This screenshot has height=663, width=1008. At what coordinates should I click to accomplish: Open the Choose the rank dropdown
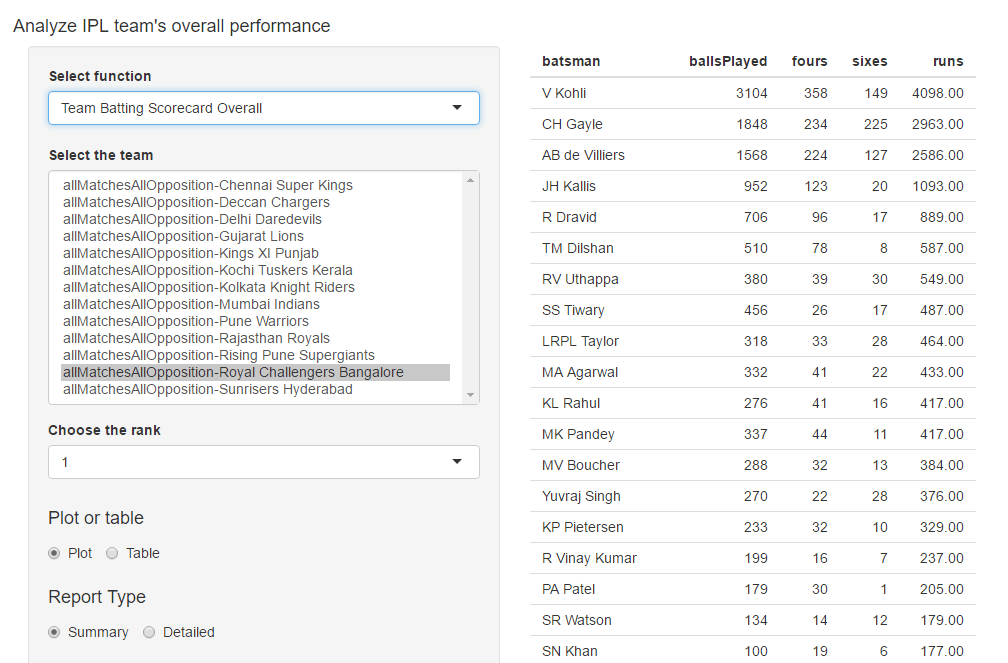(250, 462)
